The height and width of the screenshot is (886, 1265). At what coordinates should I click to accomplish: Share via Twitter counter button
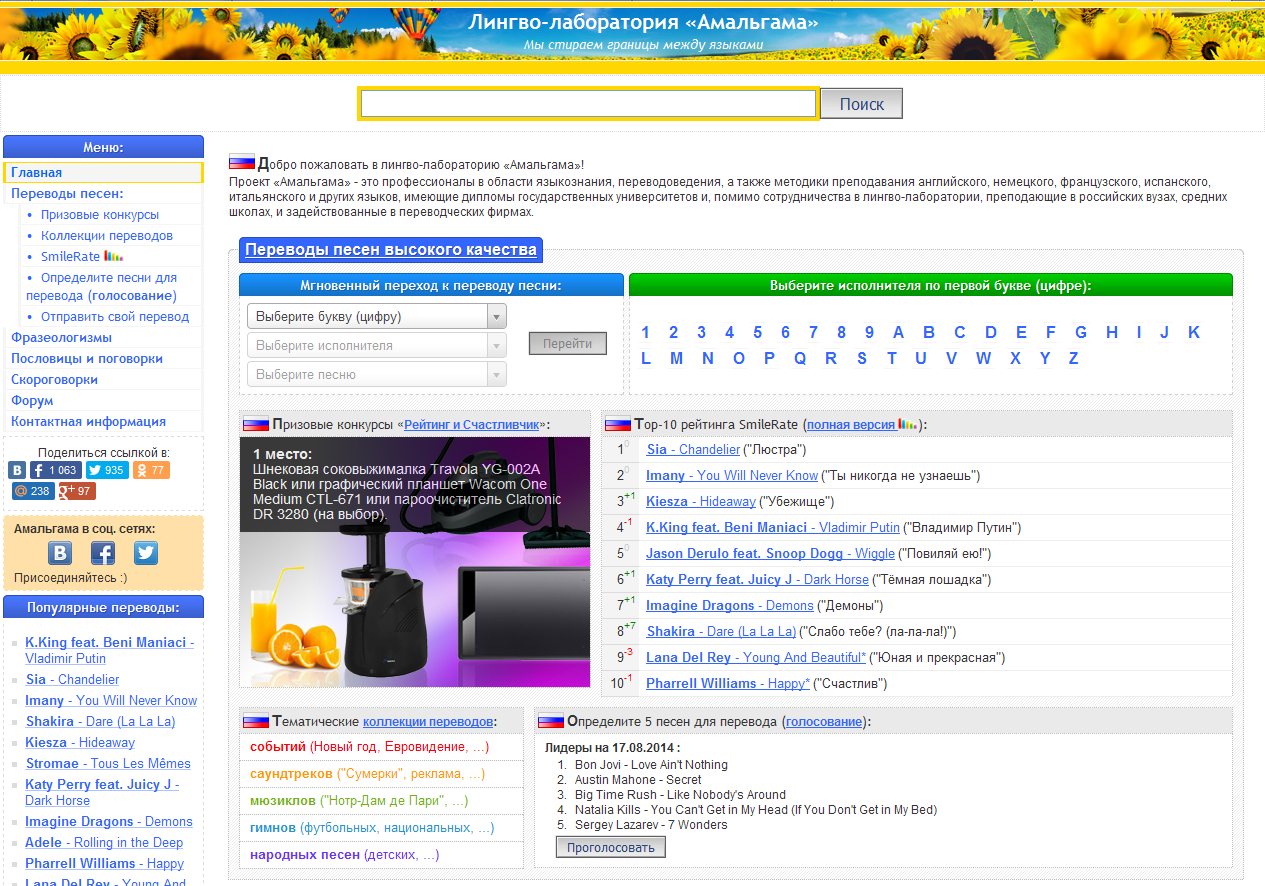[x=106, y=470]
